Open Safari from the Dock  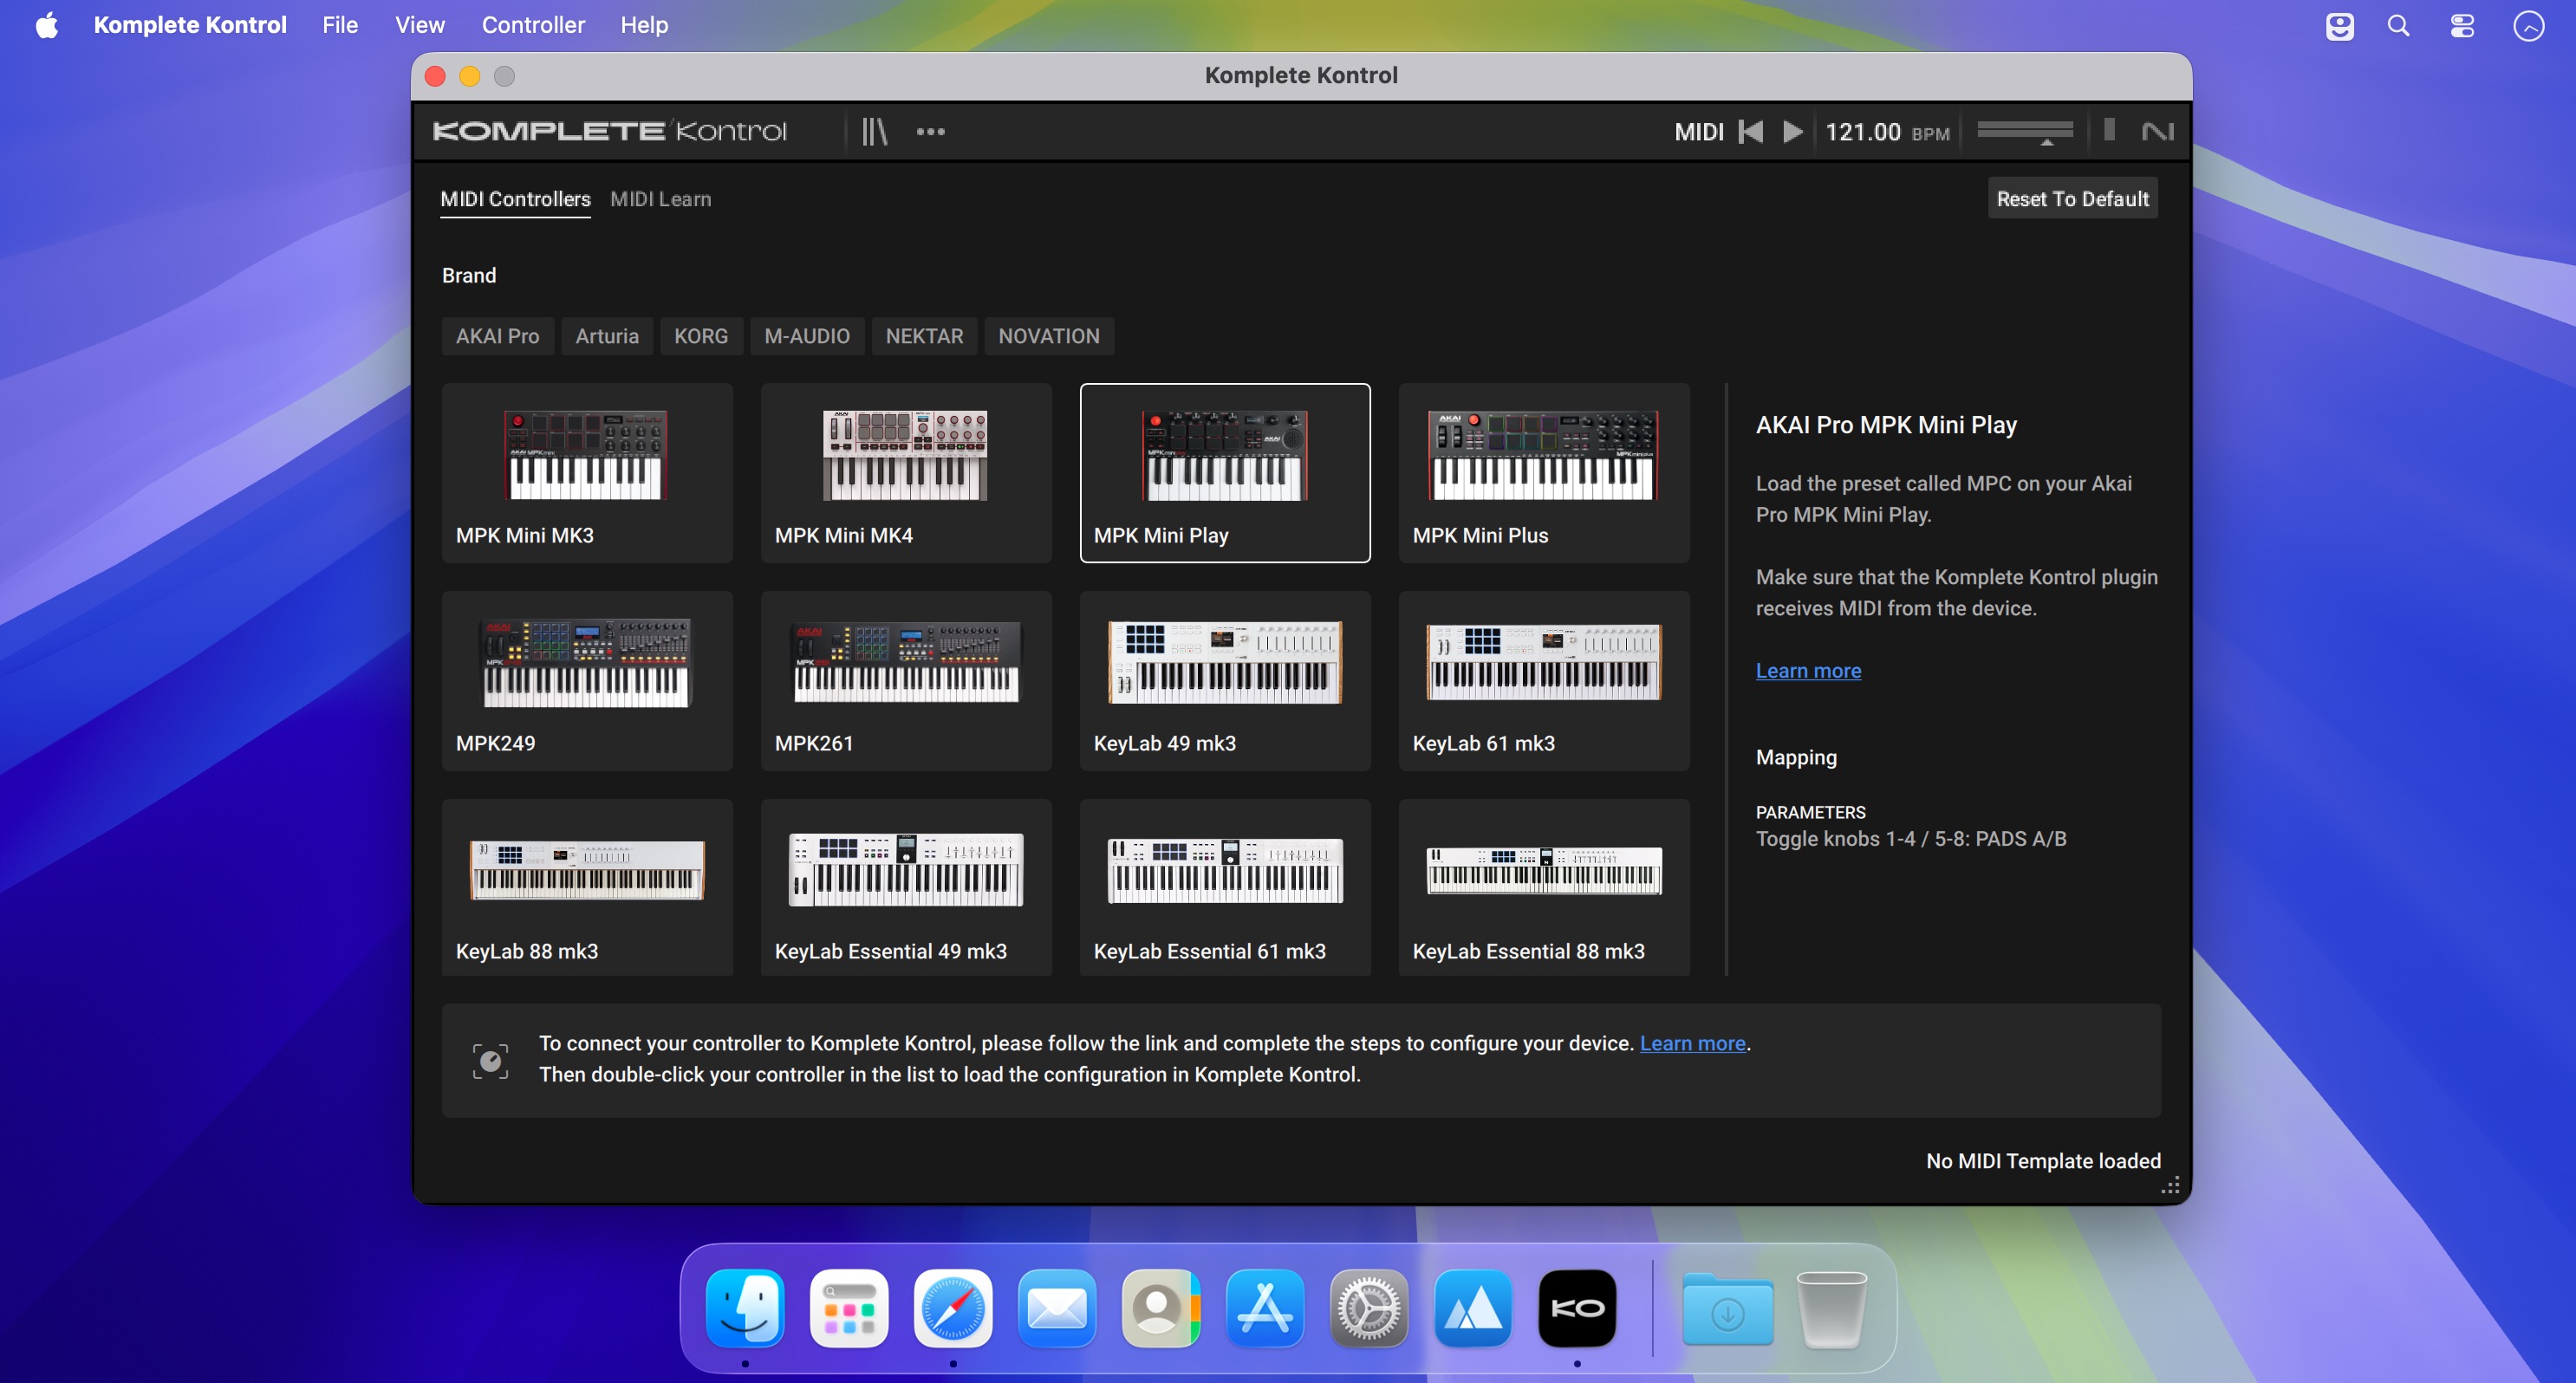pyautogui.click(x=953, y=1308)
